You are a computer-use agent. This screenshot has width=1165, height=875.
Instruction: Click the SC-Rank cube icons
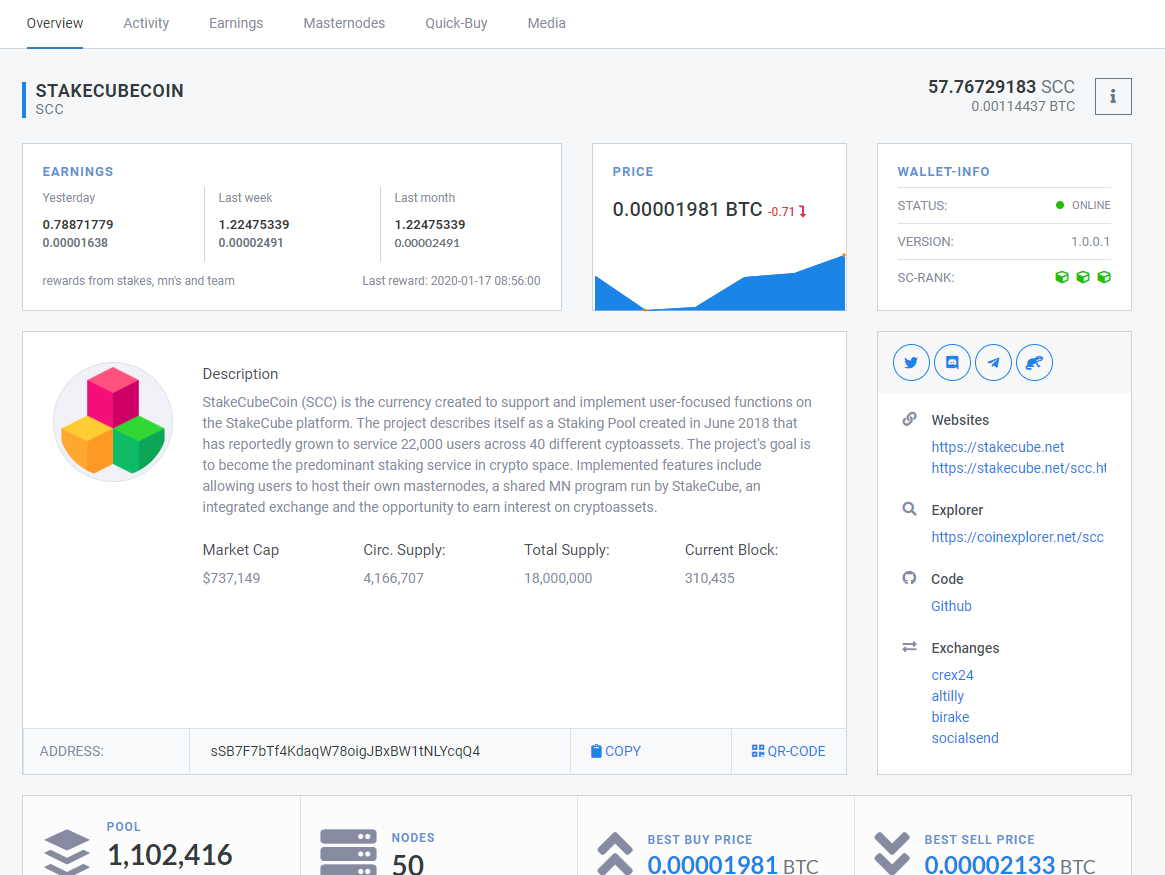pyautogui.click(x=1083, y=277)
